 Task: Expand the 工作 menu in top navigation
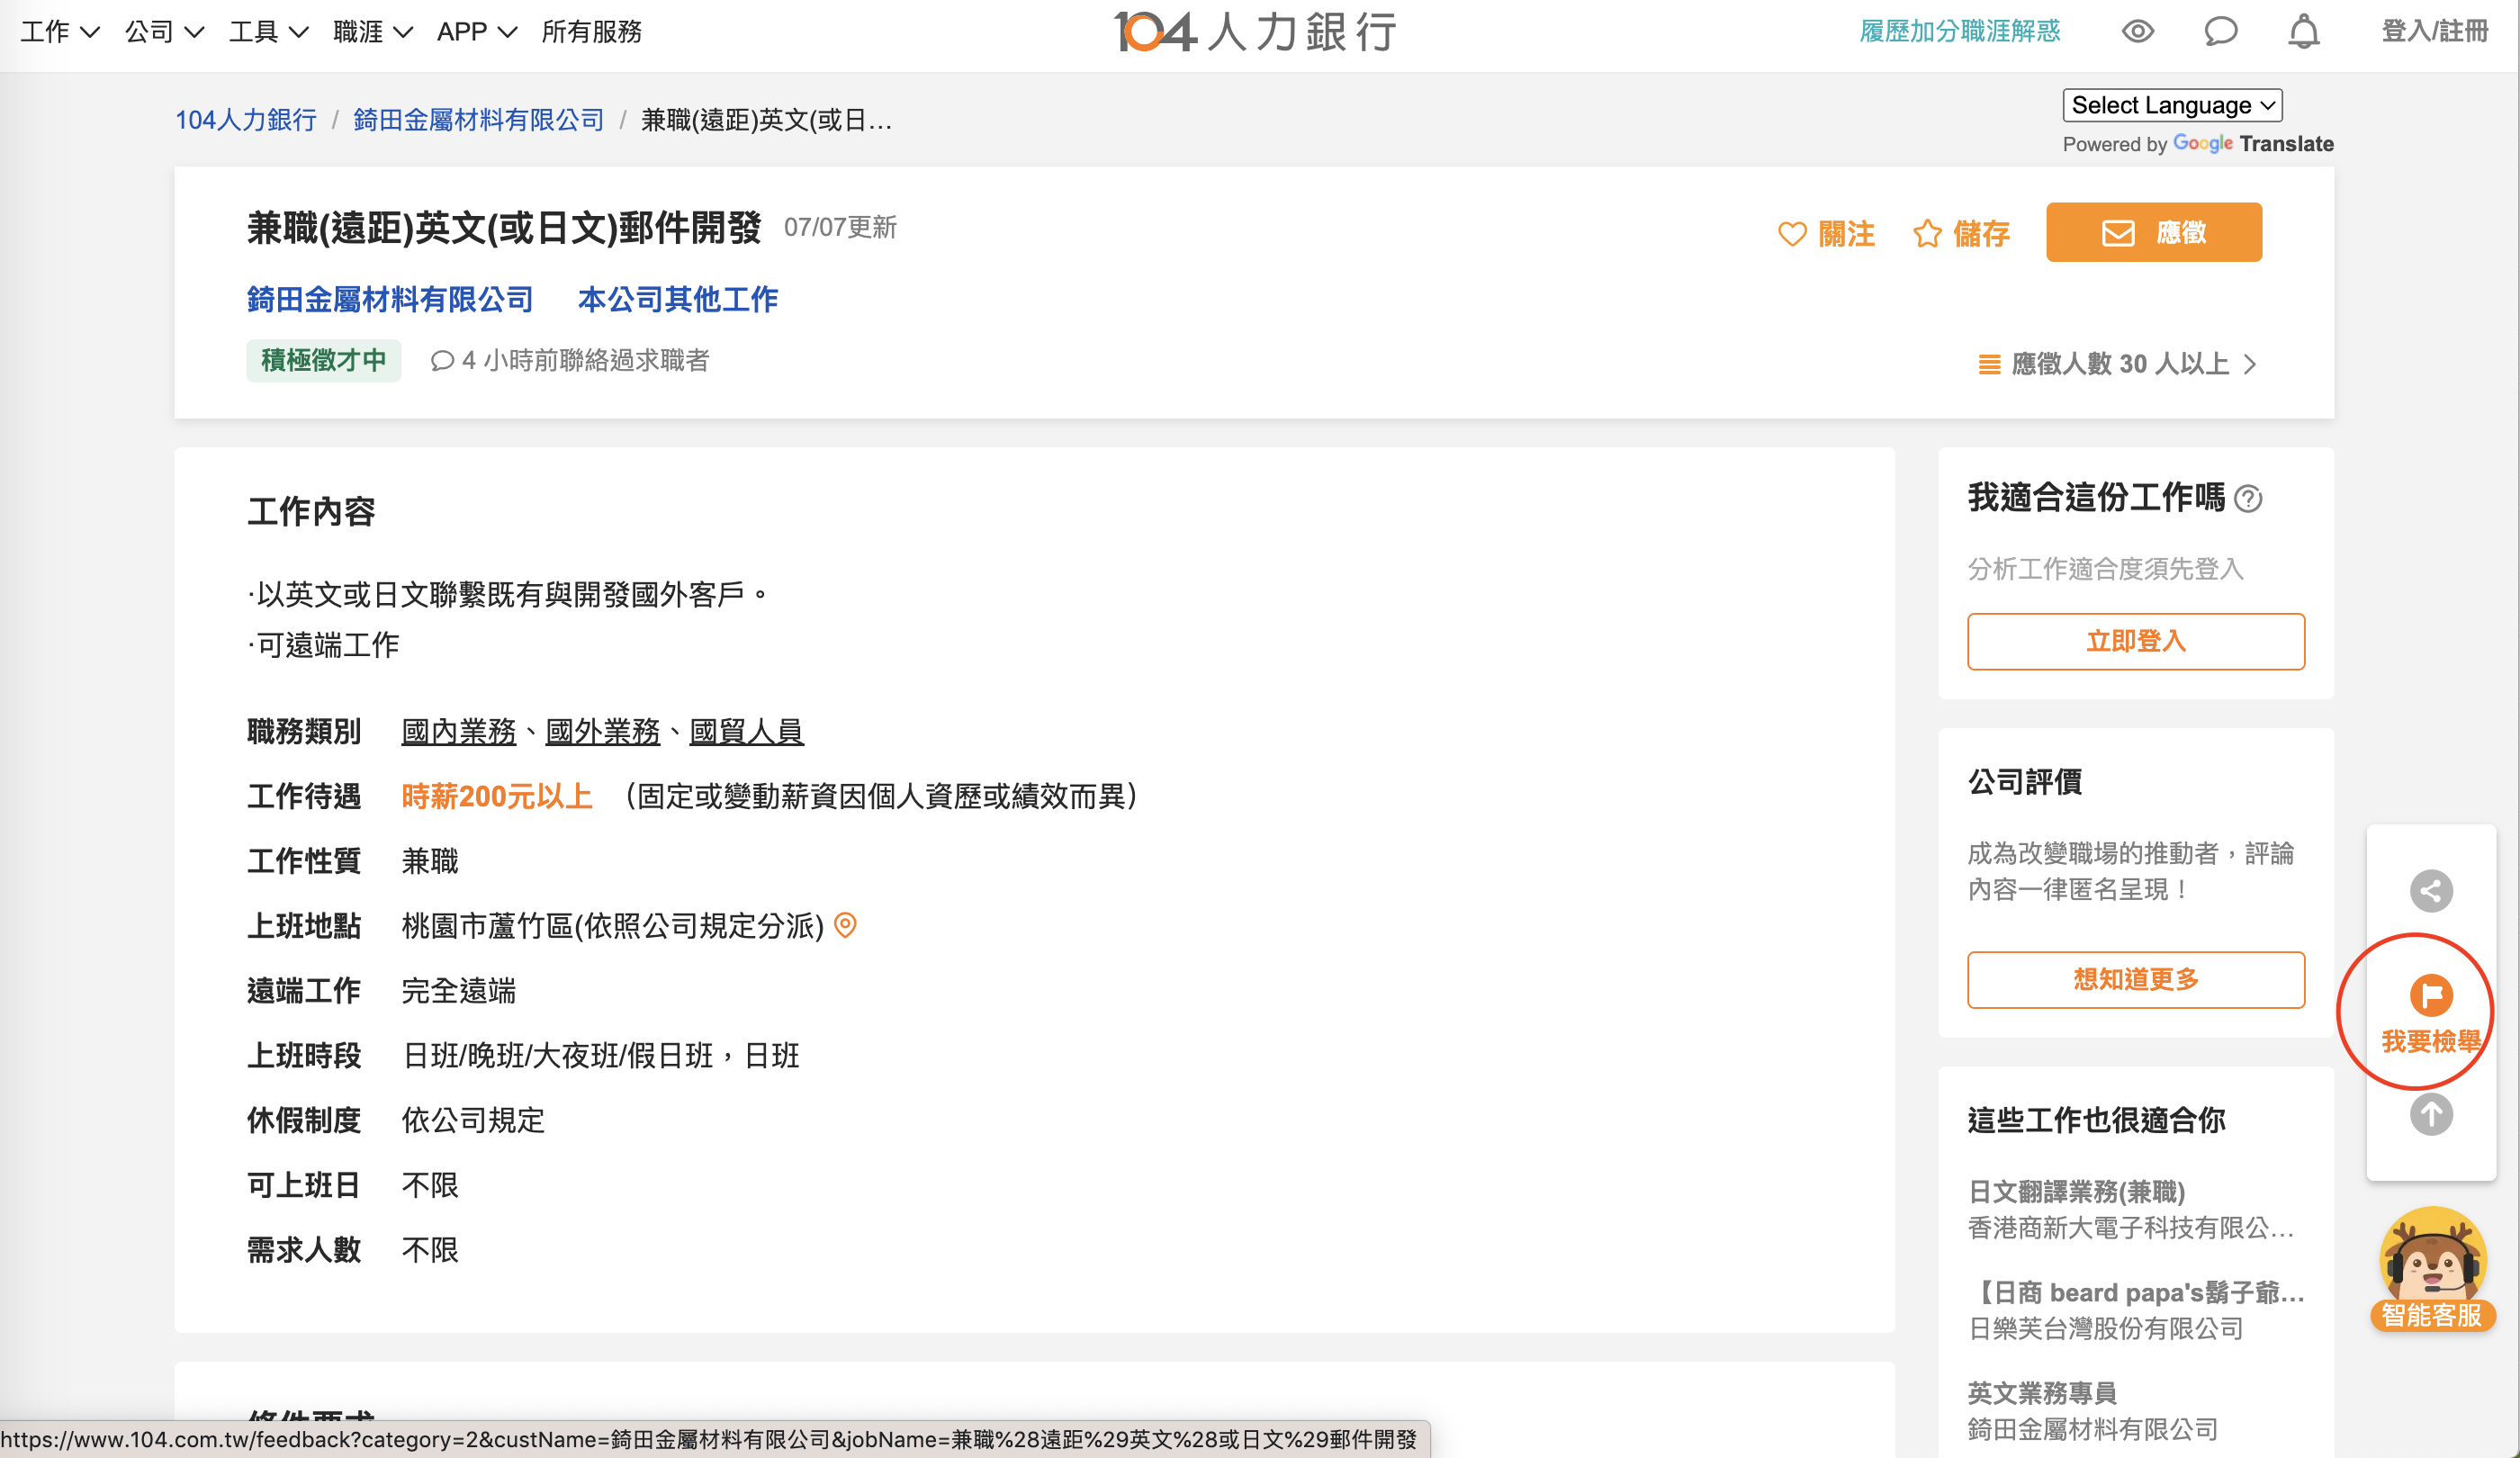click(60, 31)
